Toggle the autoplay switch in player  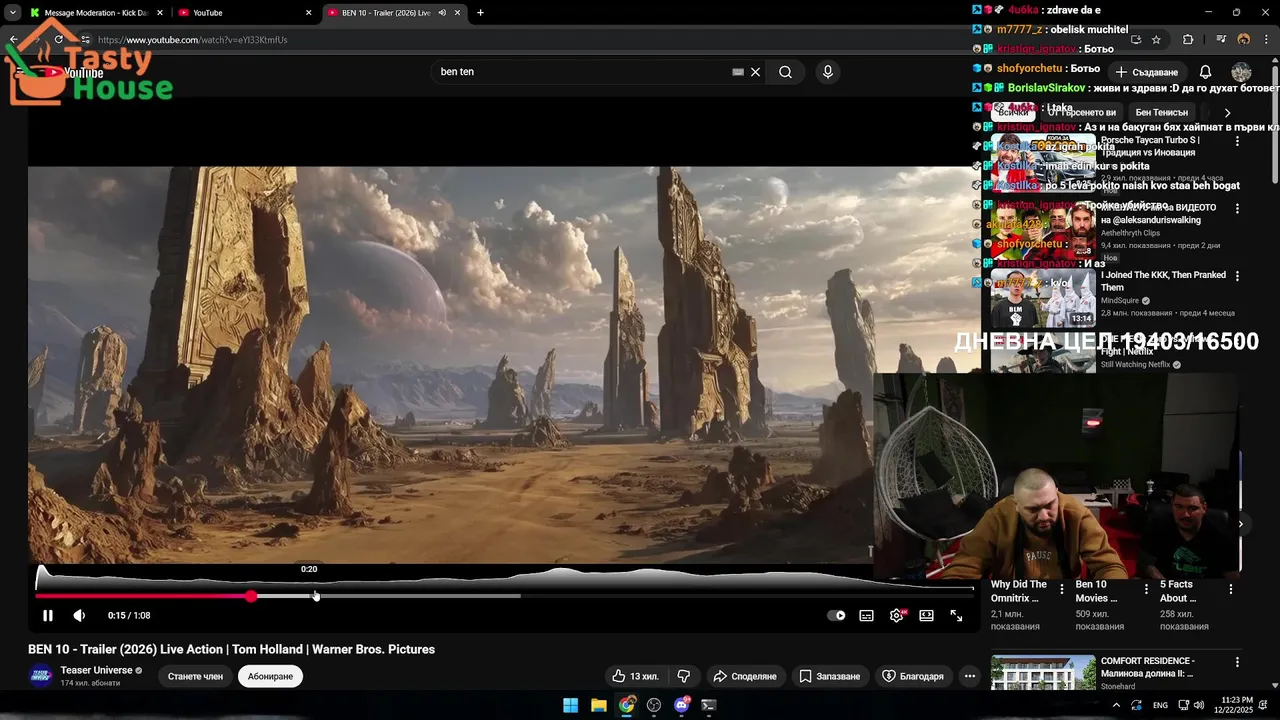pyautogui.click(x=836, y=616)
